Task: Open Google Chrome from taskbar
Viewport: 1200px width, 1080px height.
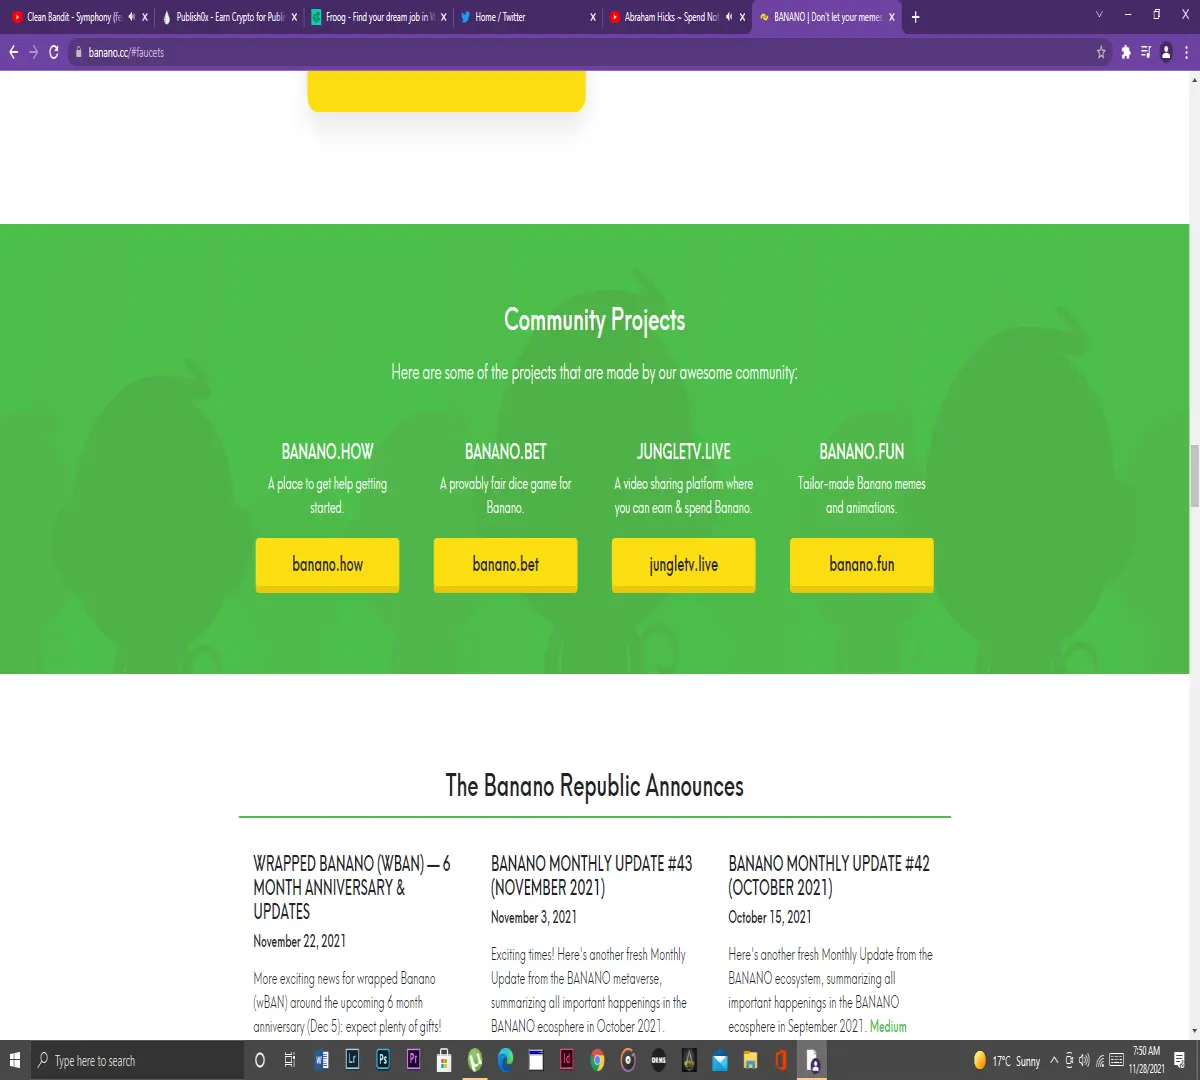Action: click(x=597, y=1060)
